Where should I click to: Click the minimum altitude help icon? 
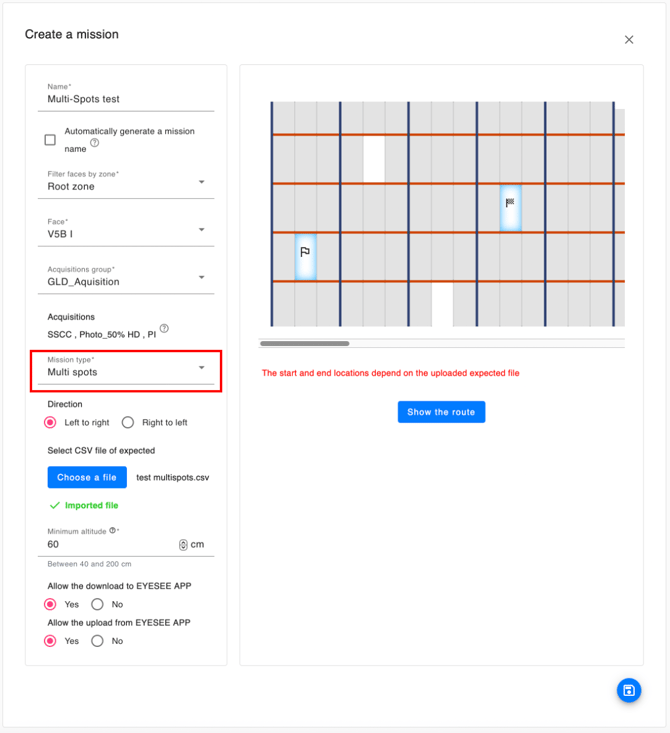(113, 531)
